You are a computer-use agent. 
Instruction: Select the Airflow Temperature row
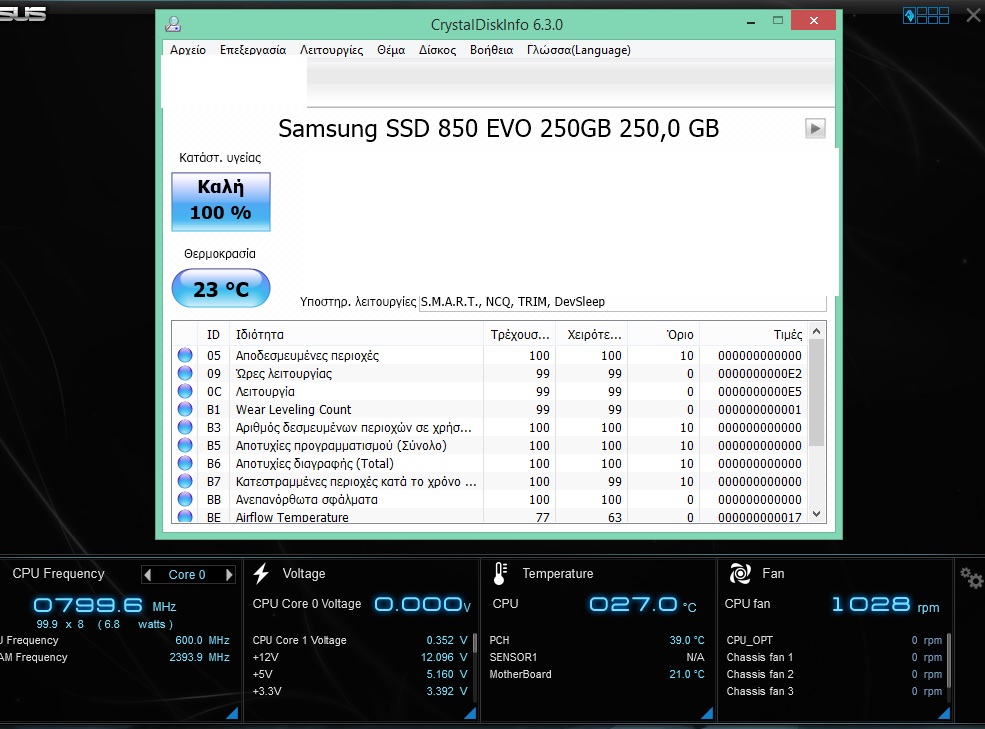pos(490,517)
